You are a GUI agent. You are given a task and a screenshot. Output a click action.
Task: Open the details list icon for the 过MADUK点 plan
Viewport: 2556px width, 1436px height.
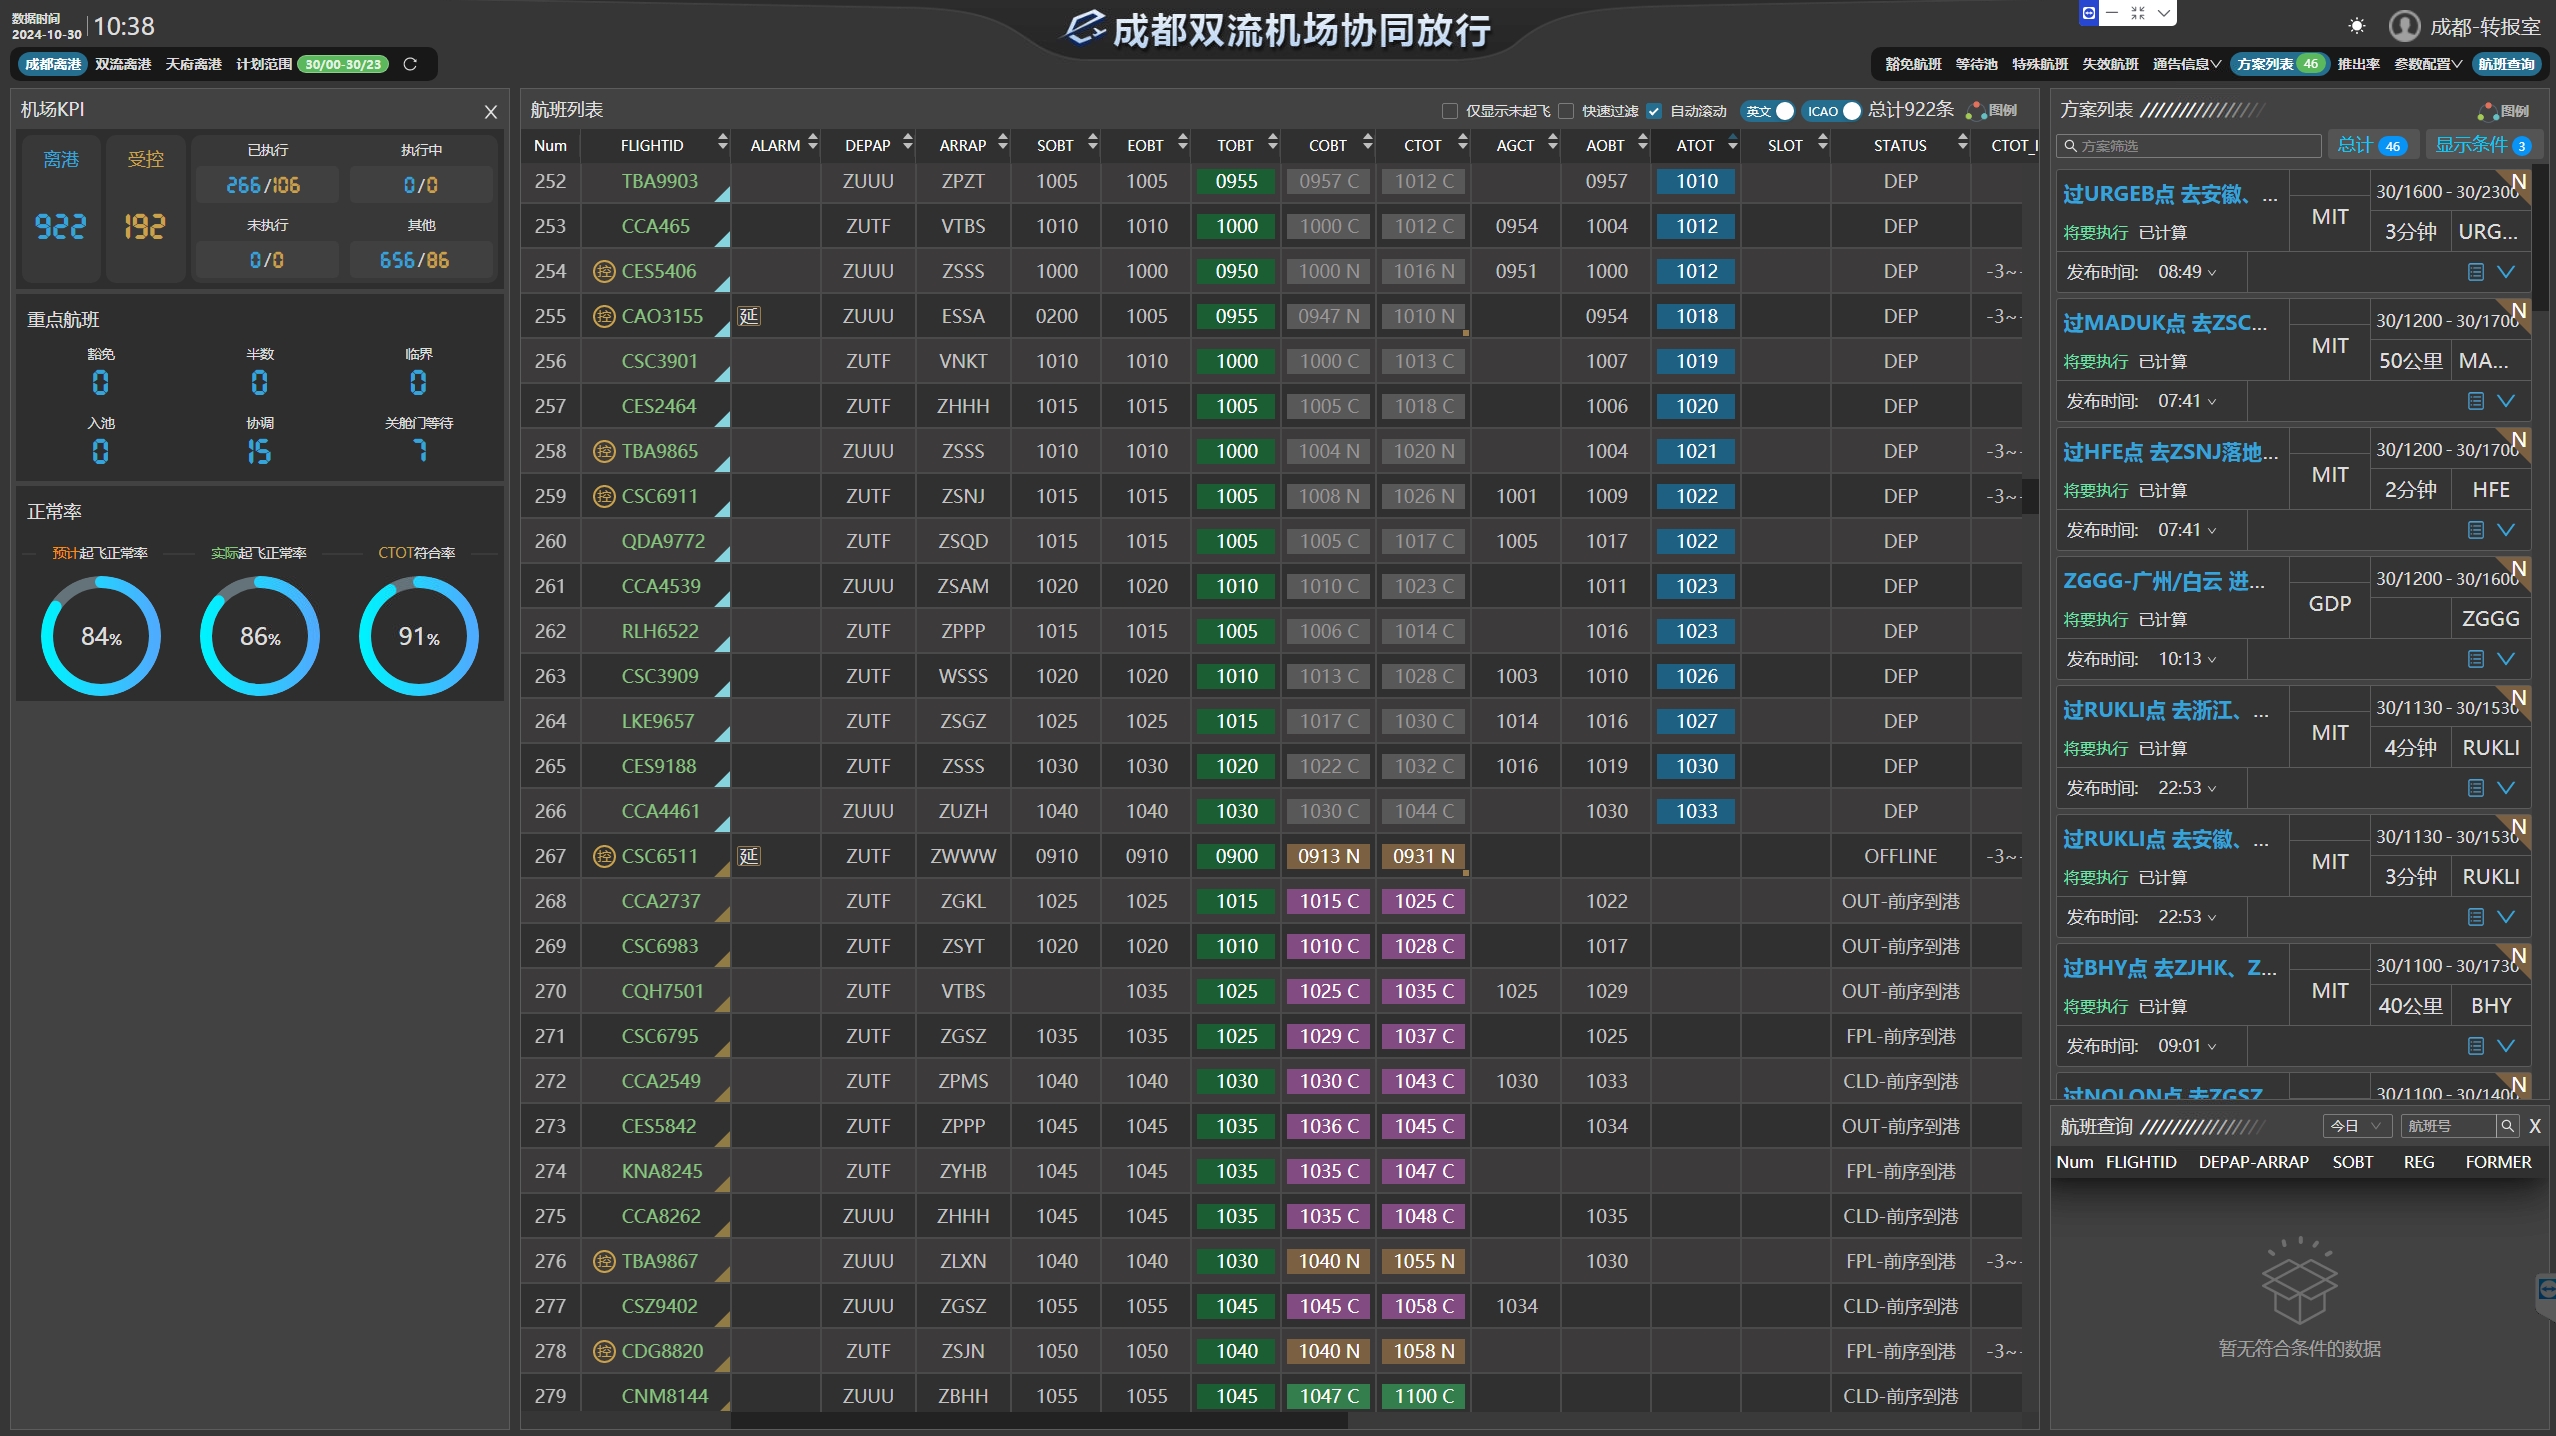2476,401
